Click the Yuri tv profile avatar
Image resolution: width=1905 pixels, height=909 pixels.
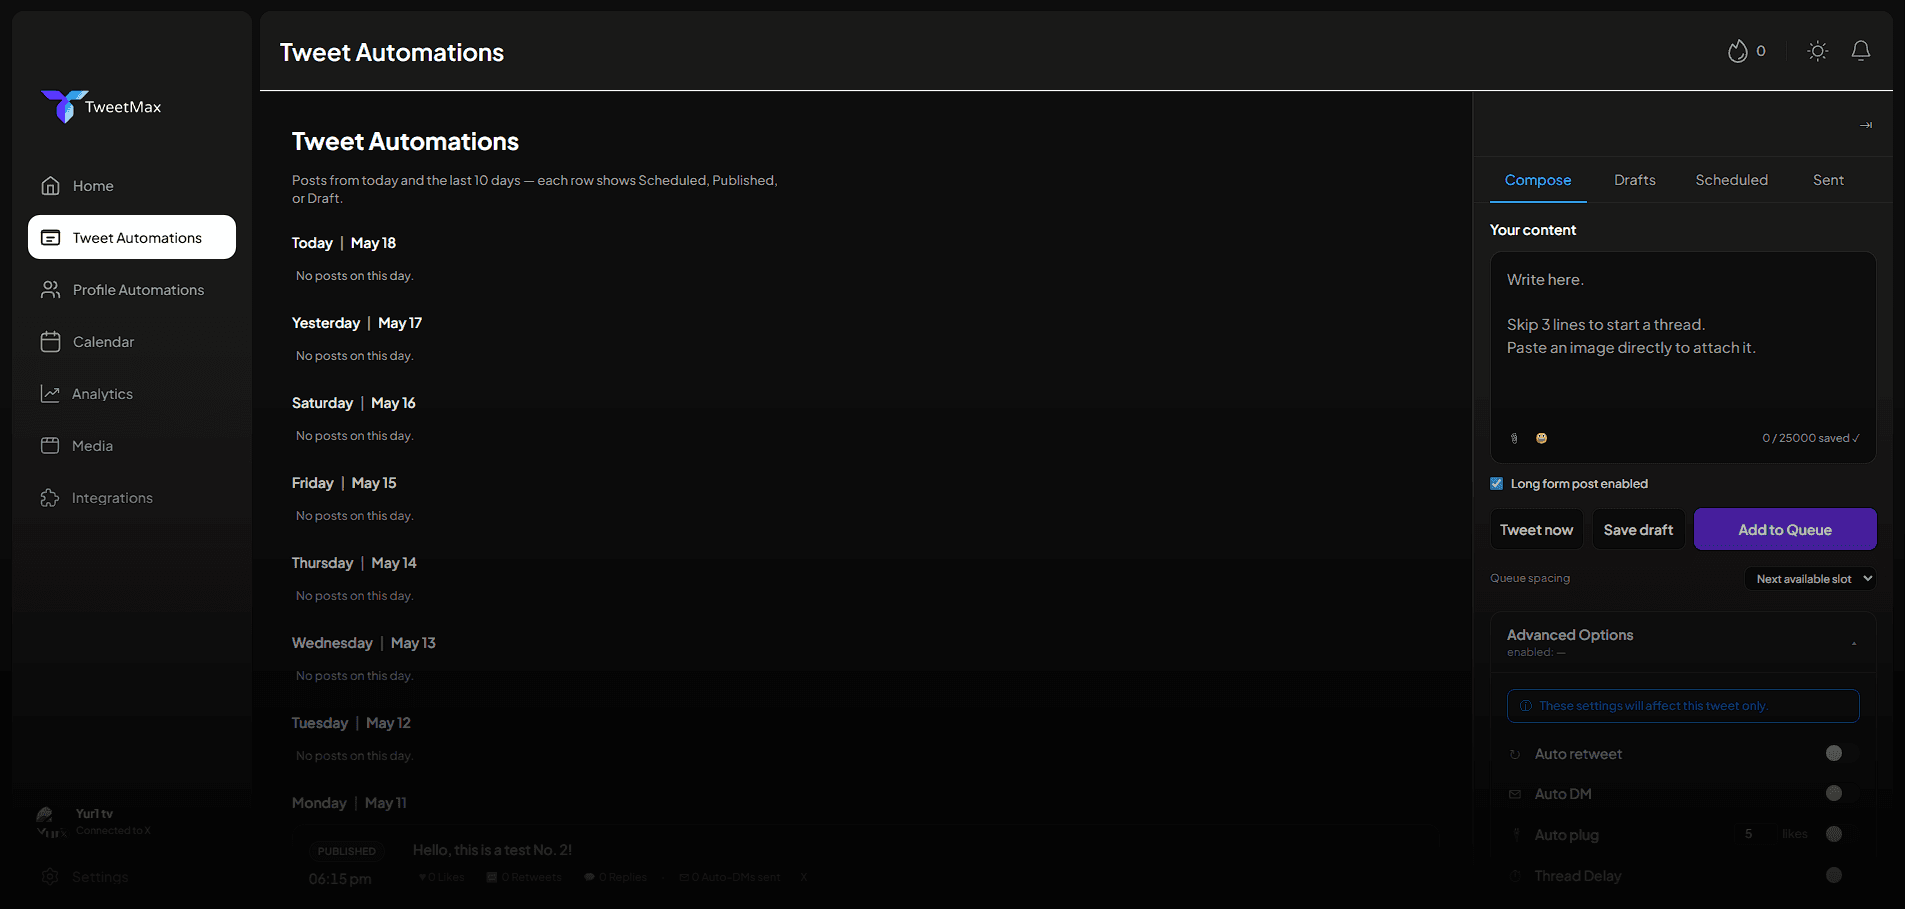(50, 821)
